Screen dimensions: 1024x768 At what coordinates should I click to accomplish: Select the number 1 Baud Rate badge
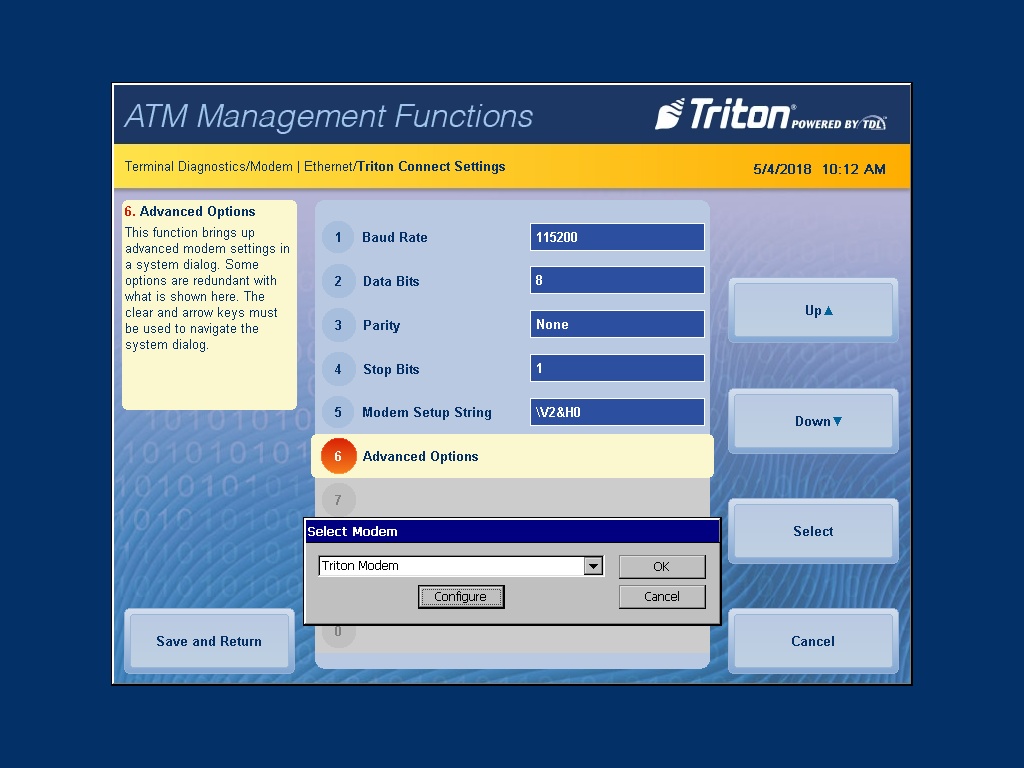tap(338, 237)
